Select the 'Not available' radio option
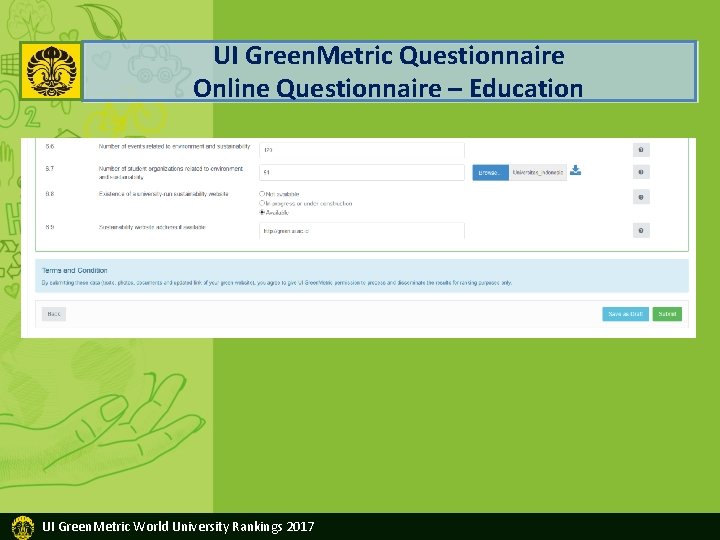720x540 pixels. [262, 194]
